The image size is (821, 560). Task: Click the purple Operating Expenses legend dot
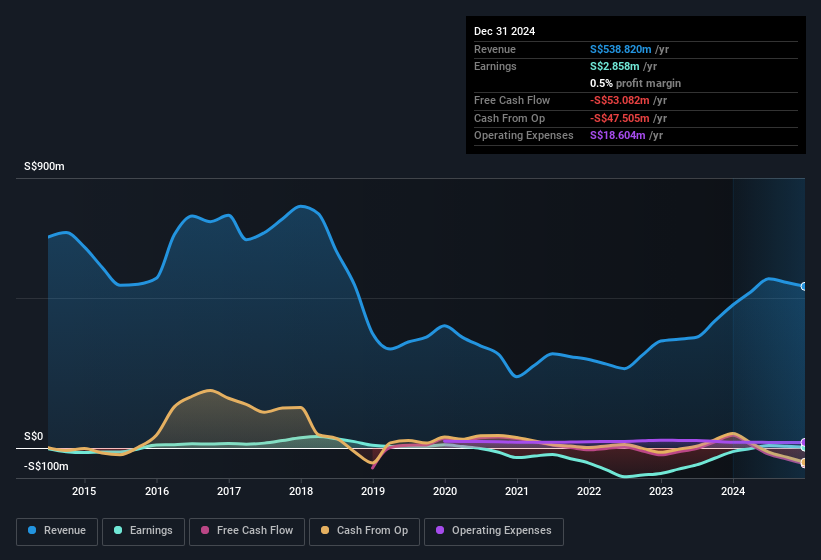pyautogui.click(x=440, y=530)
